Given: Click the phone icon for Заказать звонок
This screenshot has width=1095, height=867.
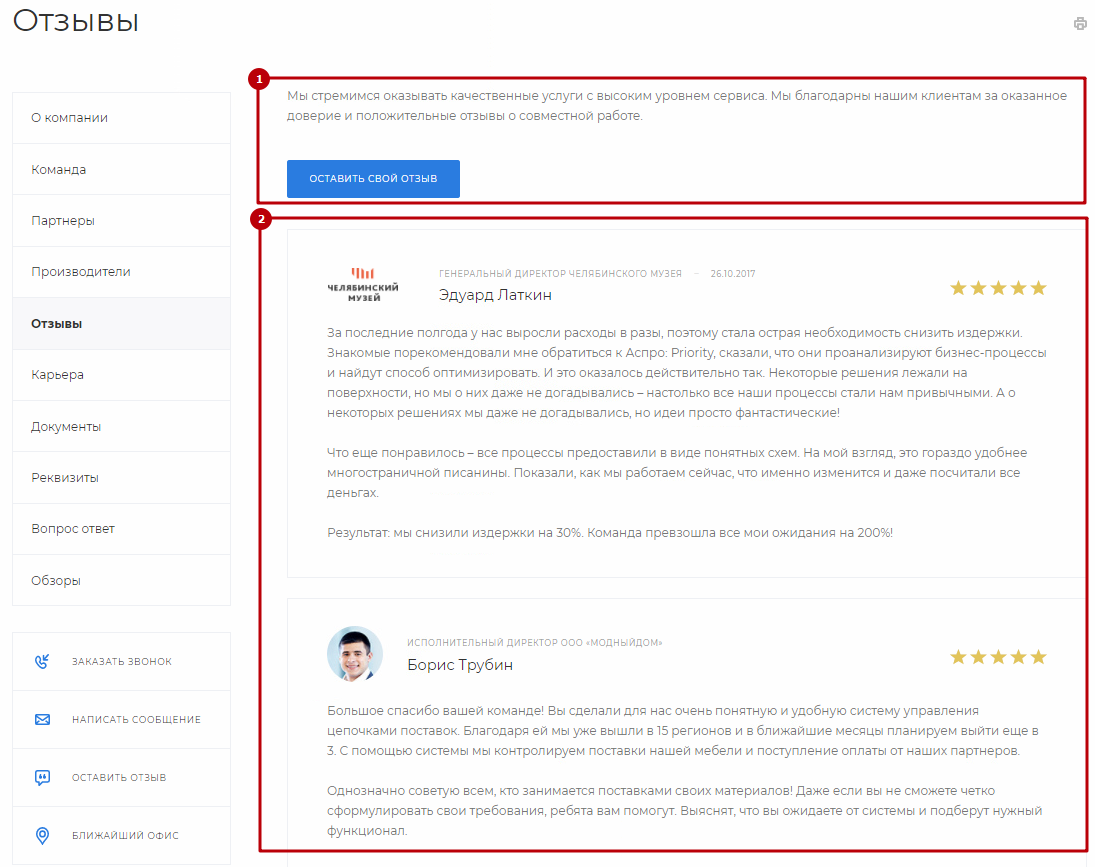Looking at the screenshot, I should tap(43, 661).
